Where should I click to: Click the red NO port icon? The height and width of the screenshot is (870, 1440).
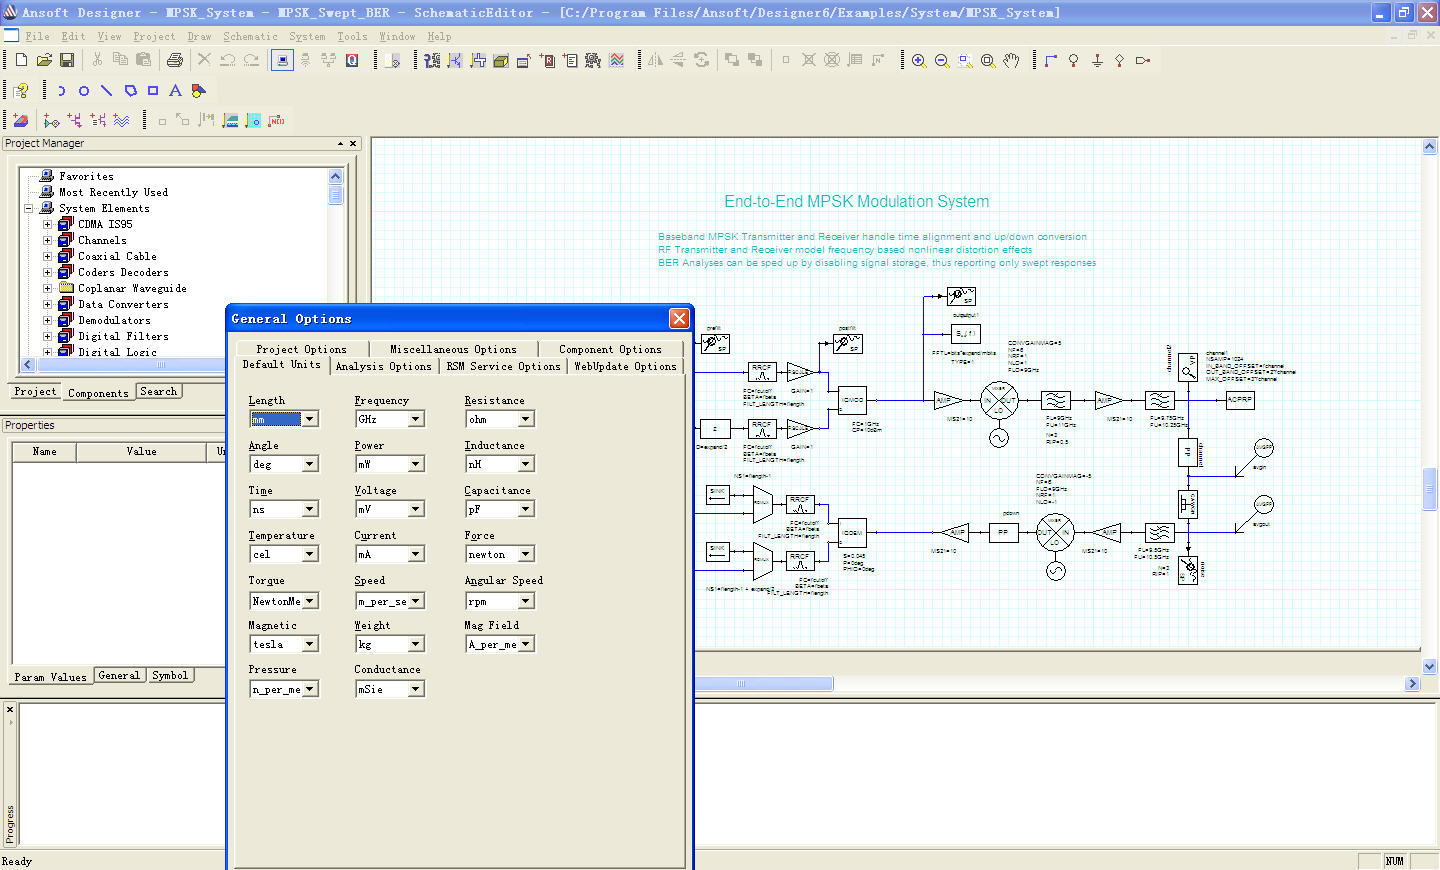point(277,120)
